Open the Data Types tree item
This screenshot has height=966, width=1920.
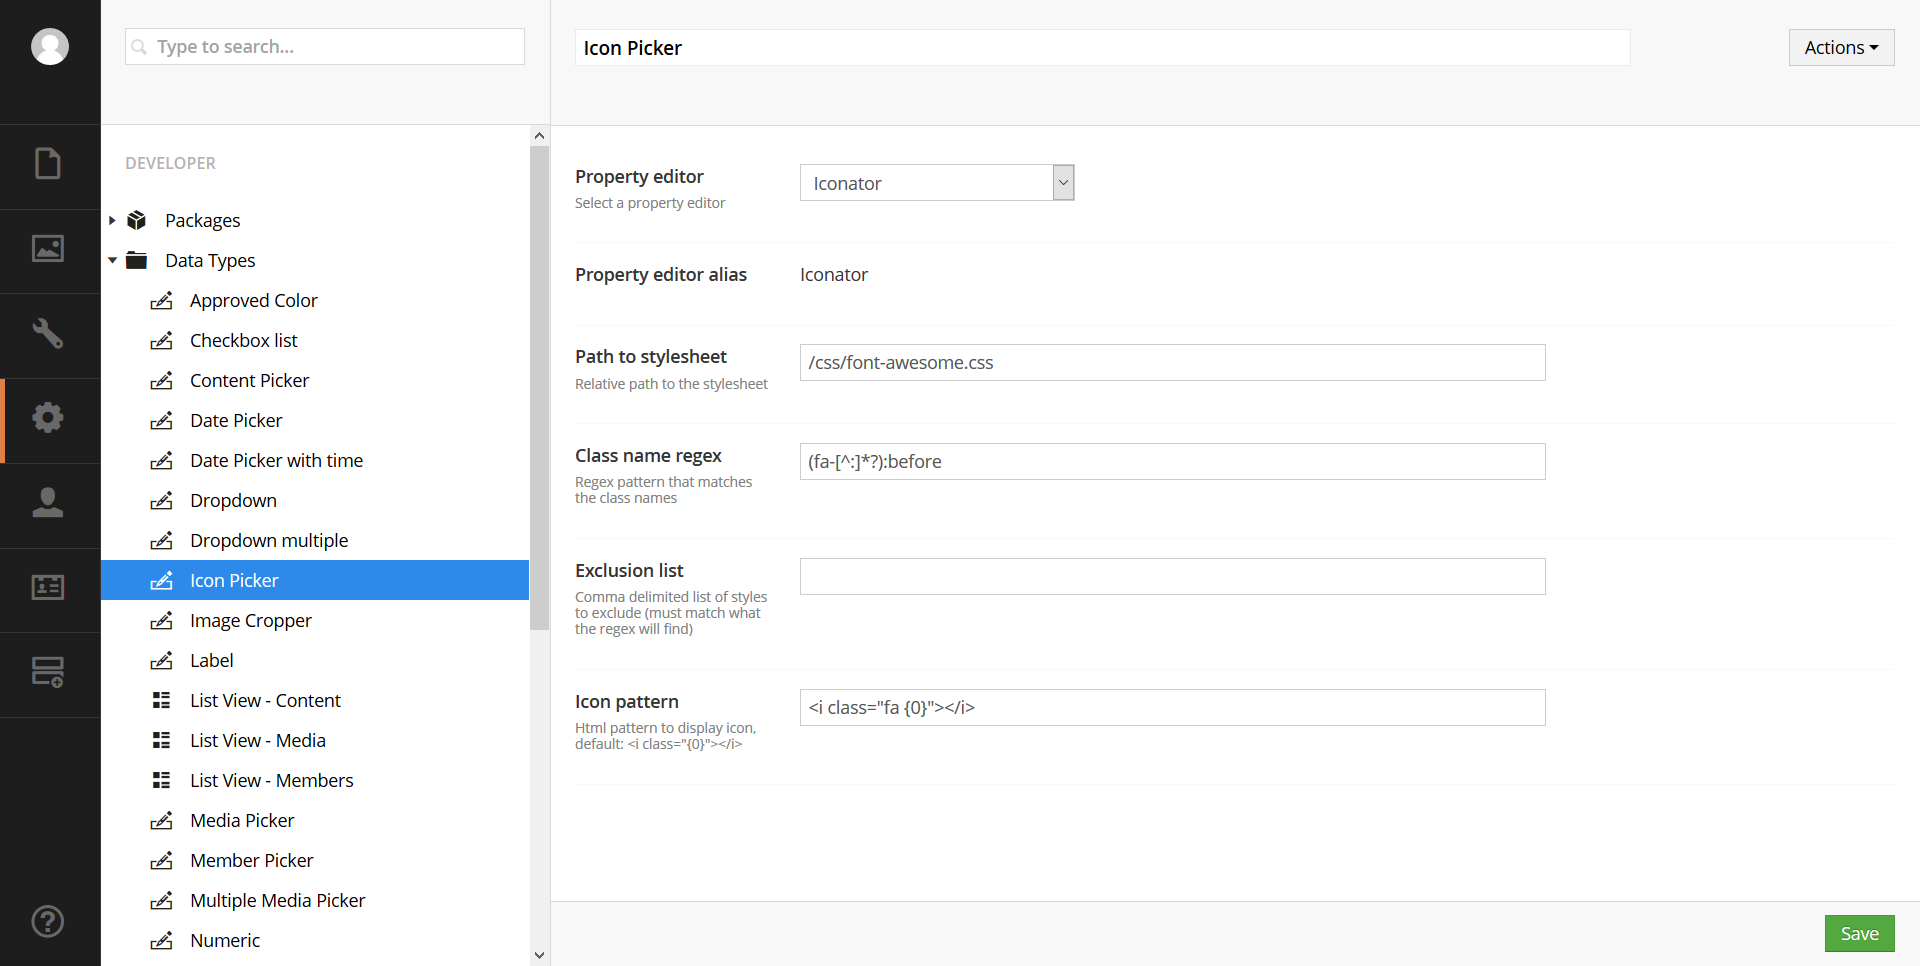coord(210,260)
